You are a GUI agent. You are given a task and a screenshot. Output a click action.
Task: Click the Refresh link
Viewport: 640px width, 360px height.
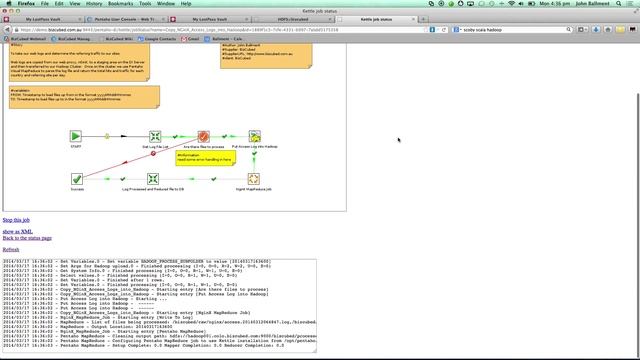(x=11, y=249)
